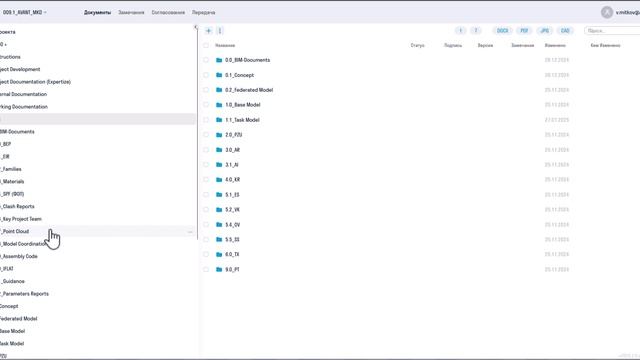Image resolution: width=640 pixels, height=360 pixels.
Task: Click the 9.0_PT folder icon
Action: coord(219,269)
